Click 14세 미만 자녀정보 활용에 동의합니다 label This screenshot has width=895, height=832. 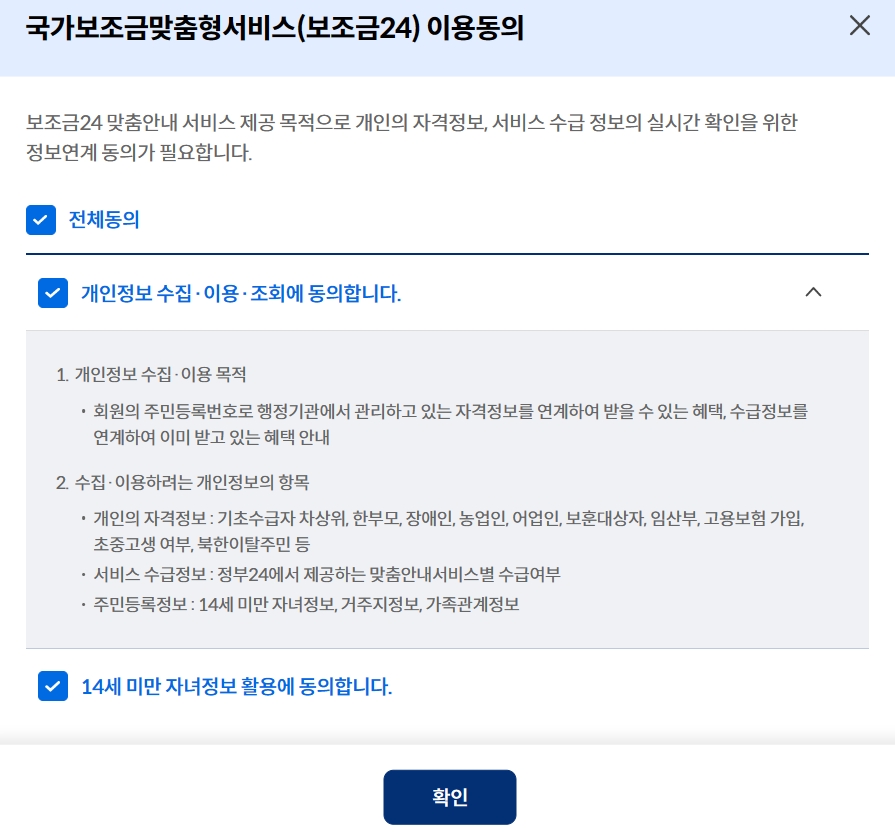pos(236,686)
